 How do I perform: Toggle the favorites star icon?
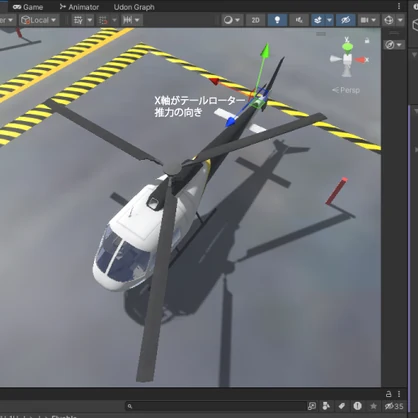(x=373, y=406)
